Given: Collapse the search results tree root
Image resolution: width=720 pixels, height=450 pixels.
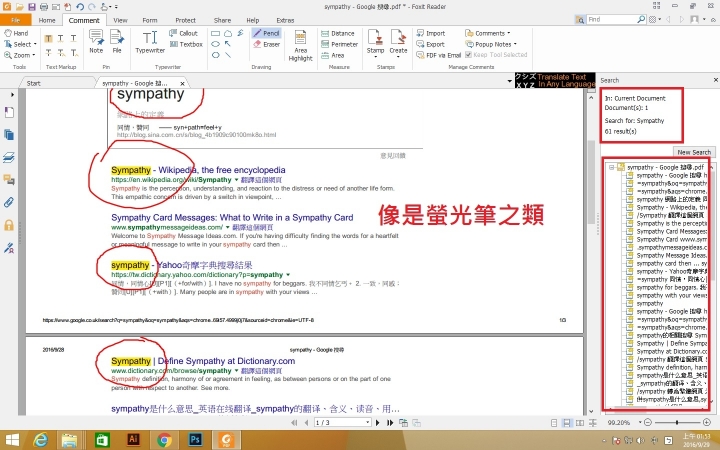Looking at the screenshot, I should 612,168.
